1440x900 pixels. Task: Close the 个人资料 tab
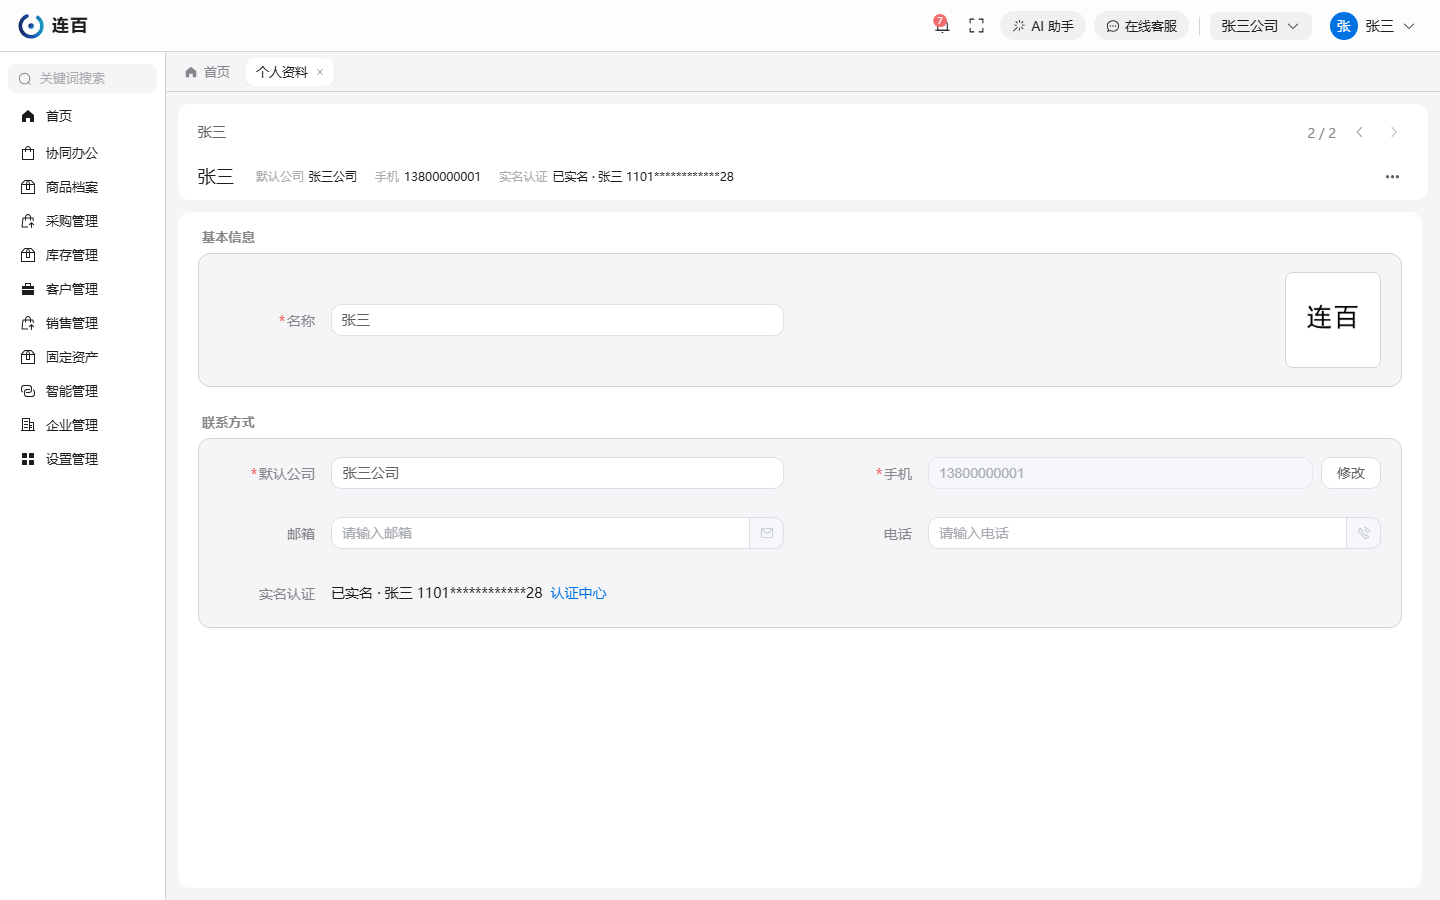click(x=320, y=72)
